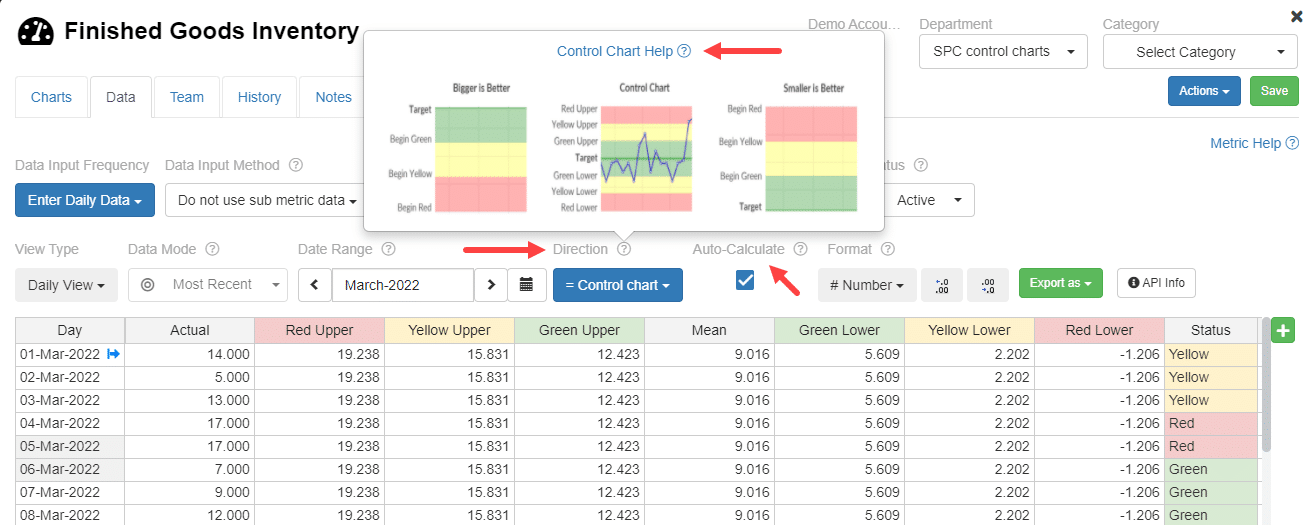Switch to the Charts tab
This screenshot has width=1310, height=525.
tap(51, 97)
